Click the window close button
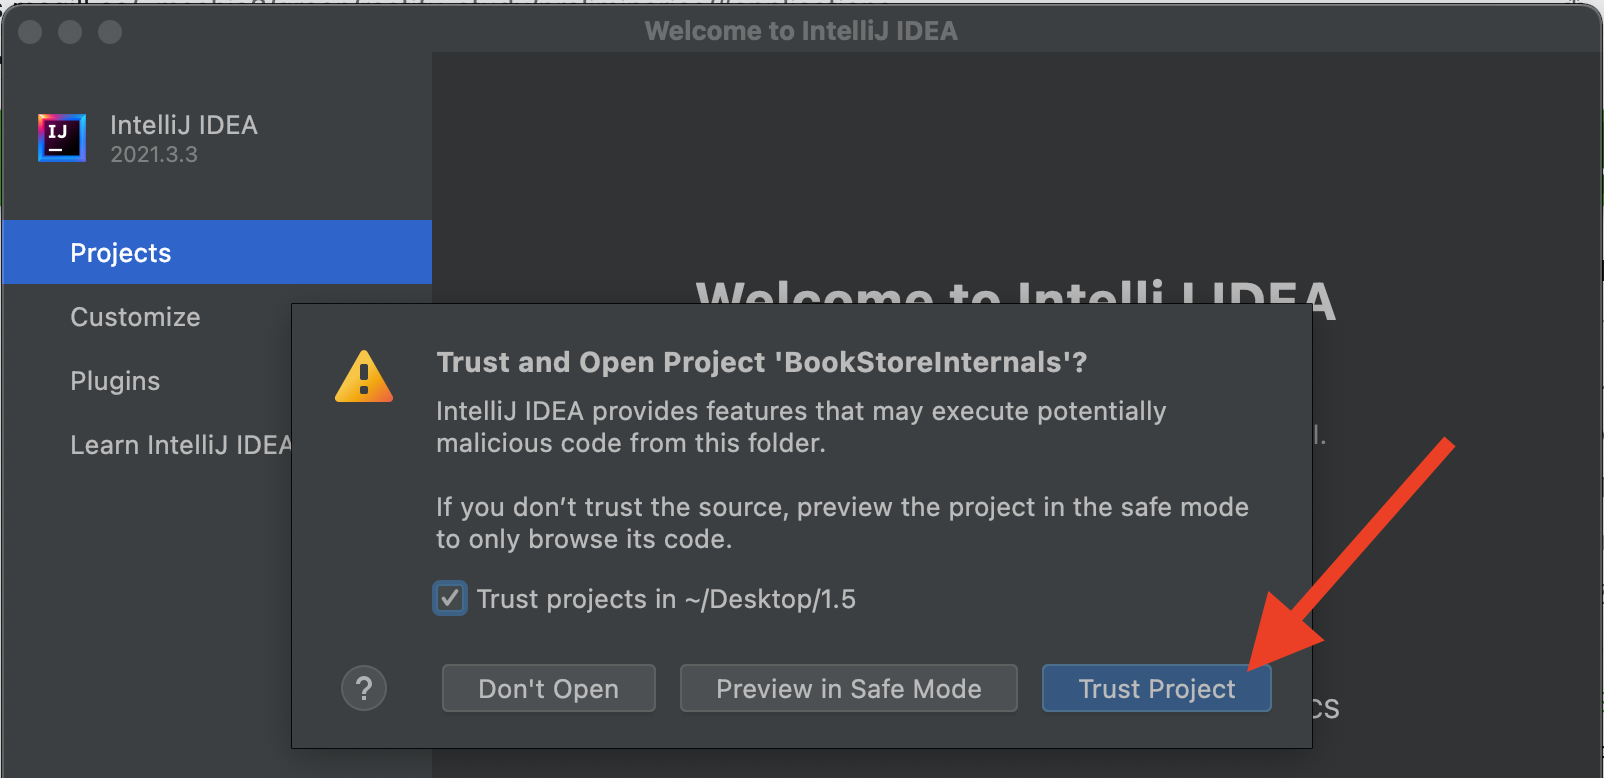Image resolution: width=1604 pixels, height=778 pixels. pos(30,32)
